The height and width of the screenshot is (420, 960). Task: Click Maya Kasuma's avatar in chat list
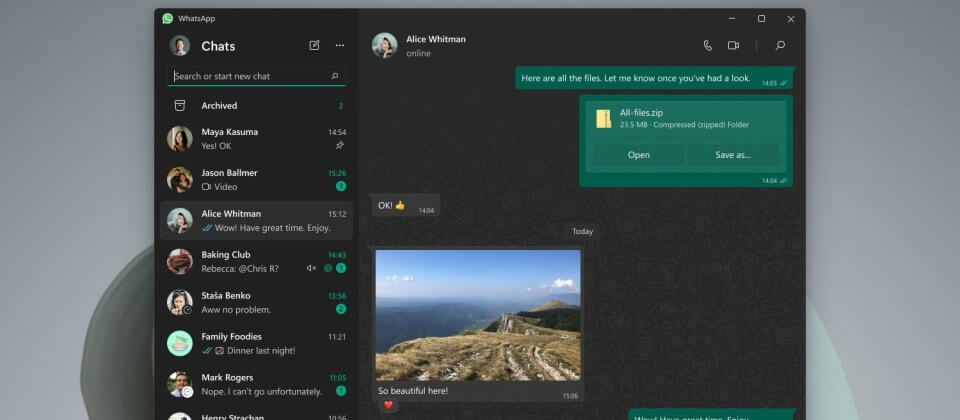coord(180,139)
